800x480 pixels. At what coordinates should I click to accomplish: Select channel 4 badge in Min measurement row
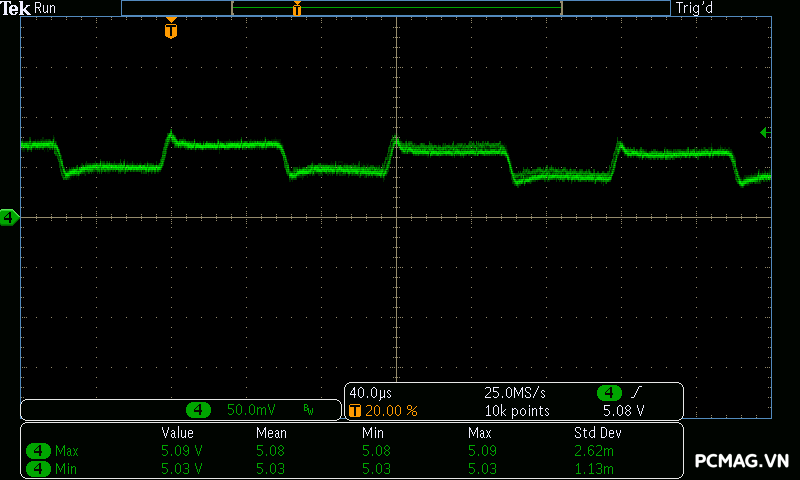39,467
